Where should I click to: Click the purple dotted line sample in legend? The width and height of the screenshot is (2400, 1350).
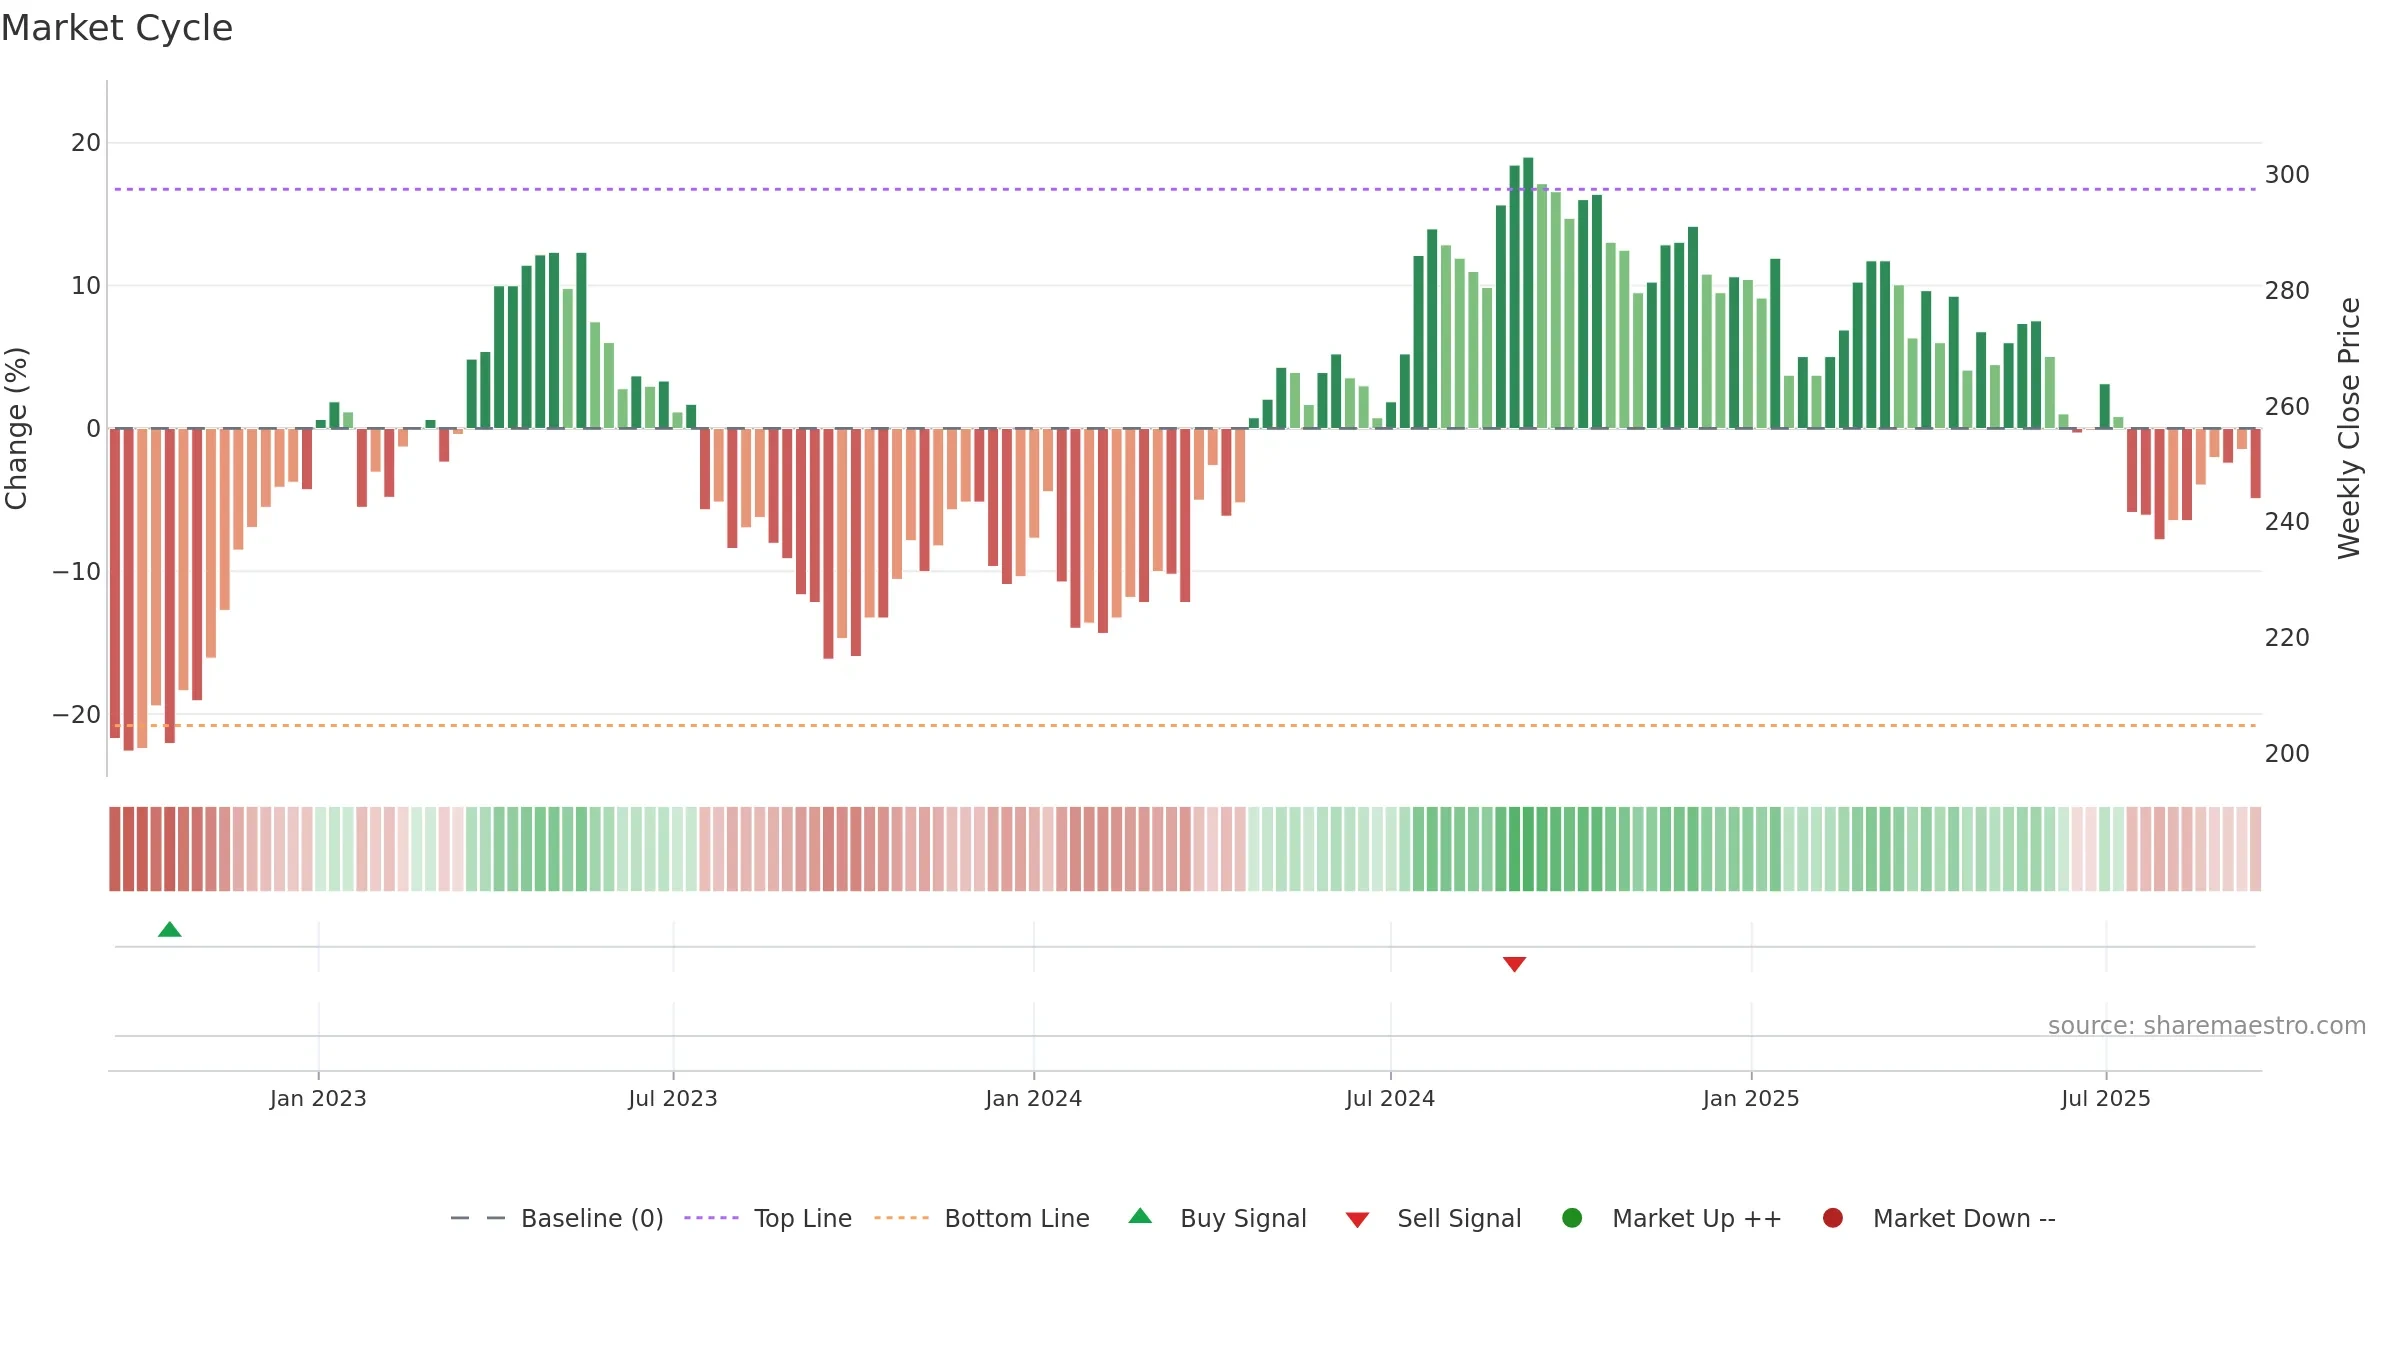pos(711,1218)
